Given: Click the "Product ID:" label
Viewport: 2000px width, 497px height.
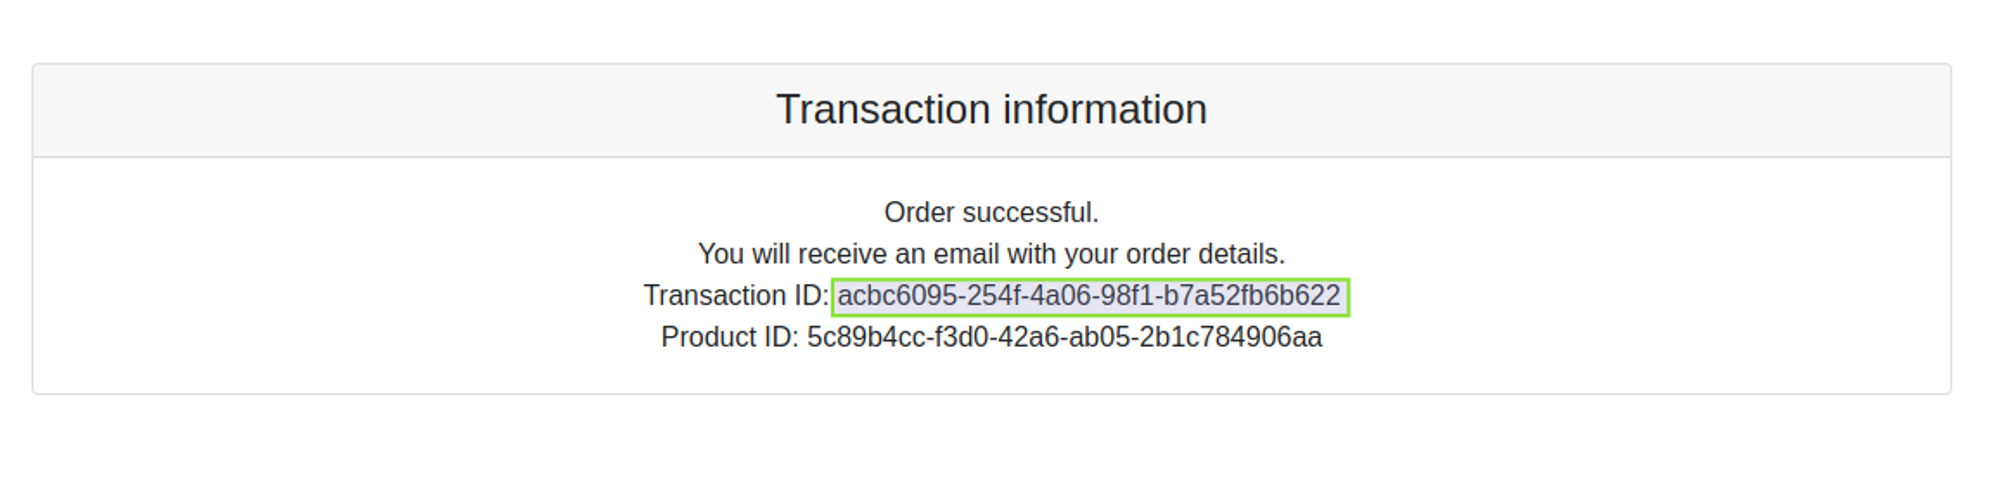Looking at the screenshot, I should click(729, 337).
